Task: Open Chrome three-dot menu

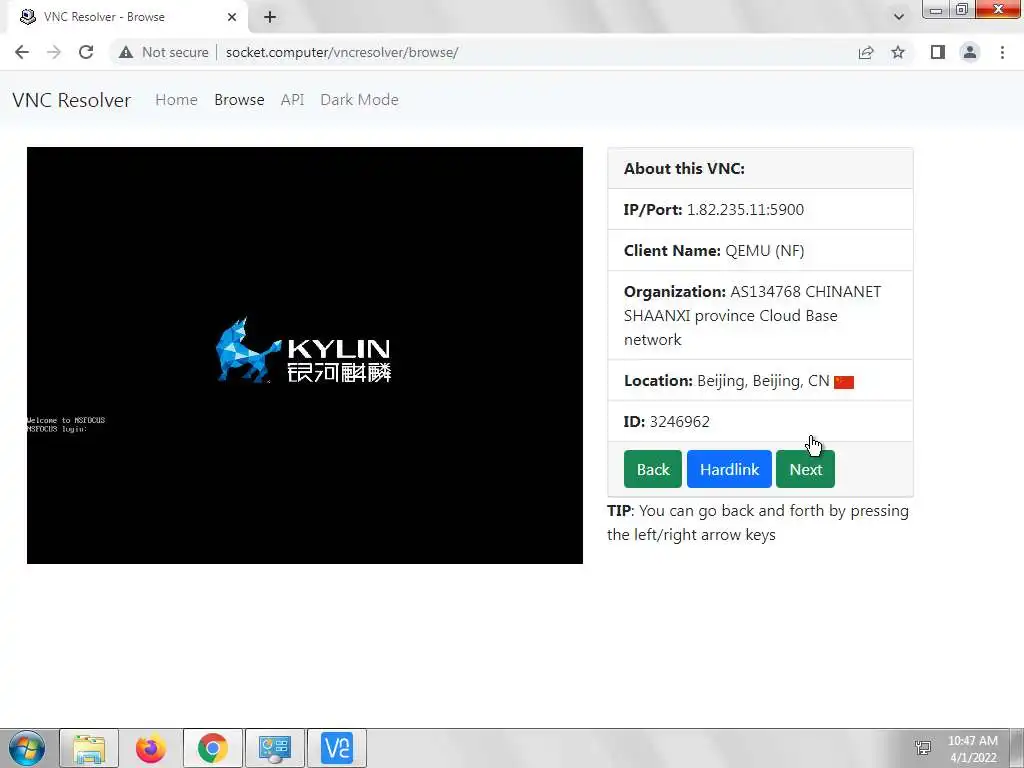Action: (1002, 52)
